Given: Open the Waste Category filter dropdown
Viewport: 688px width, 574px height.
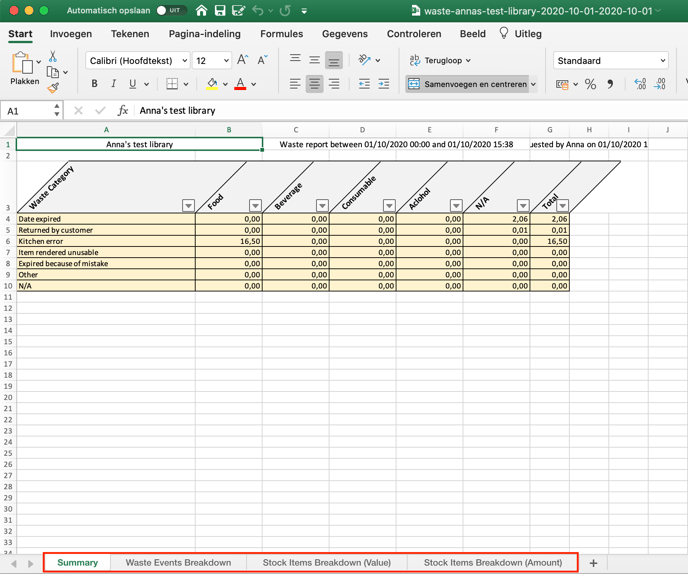Looking at the screenshot, I should click(189, 205).
